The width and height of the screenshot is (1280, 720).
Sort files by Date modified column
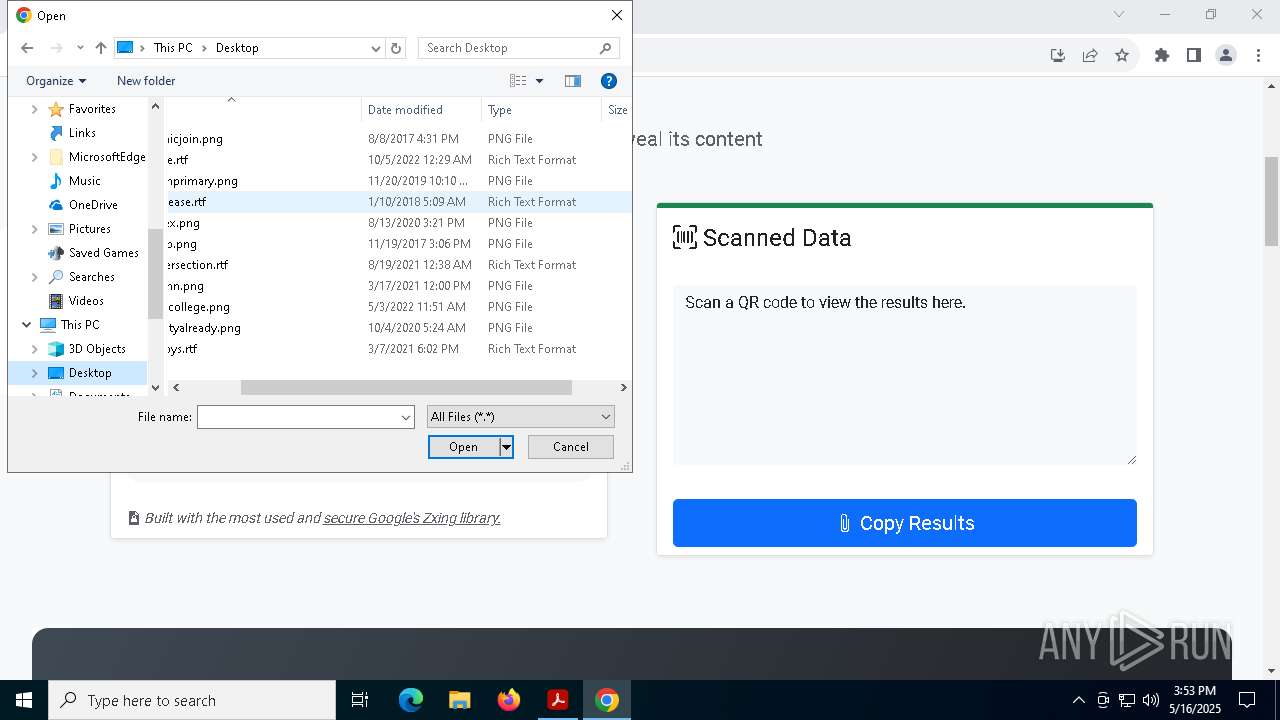[421, 110]
